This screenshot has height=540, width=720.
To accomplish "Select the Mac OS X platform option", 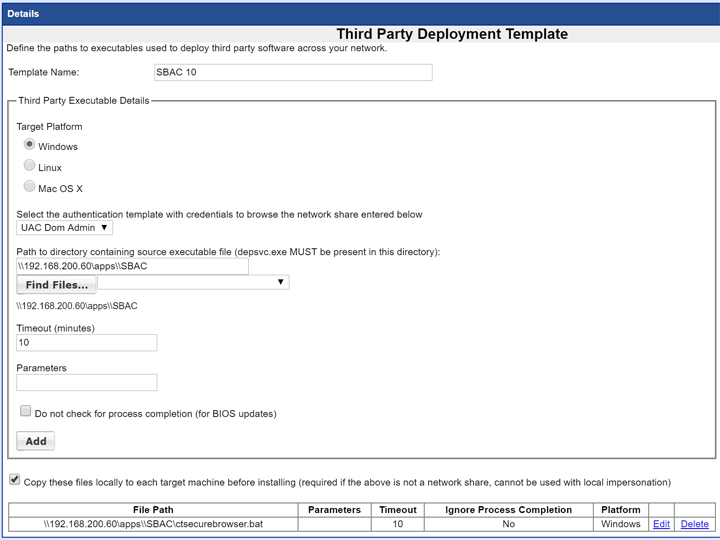I will [30, 187].
